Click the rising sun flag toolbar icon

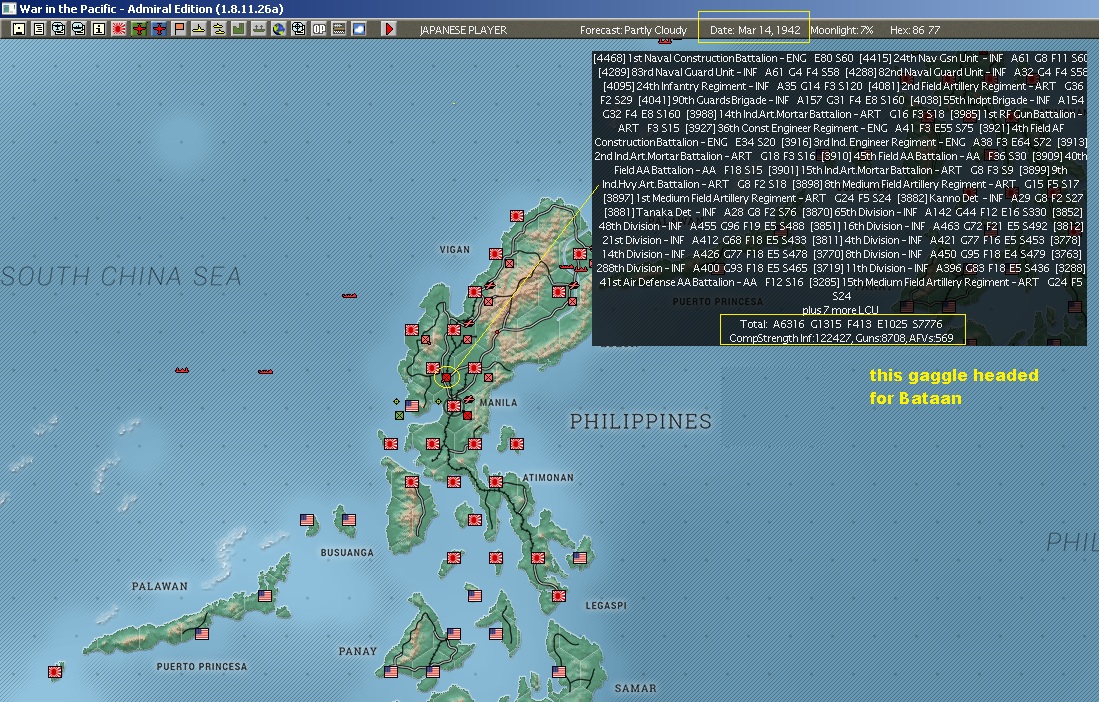tap(119, 29)
